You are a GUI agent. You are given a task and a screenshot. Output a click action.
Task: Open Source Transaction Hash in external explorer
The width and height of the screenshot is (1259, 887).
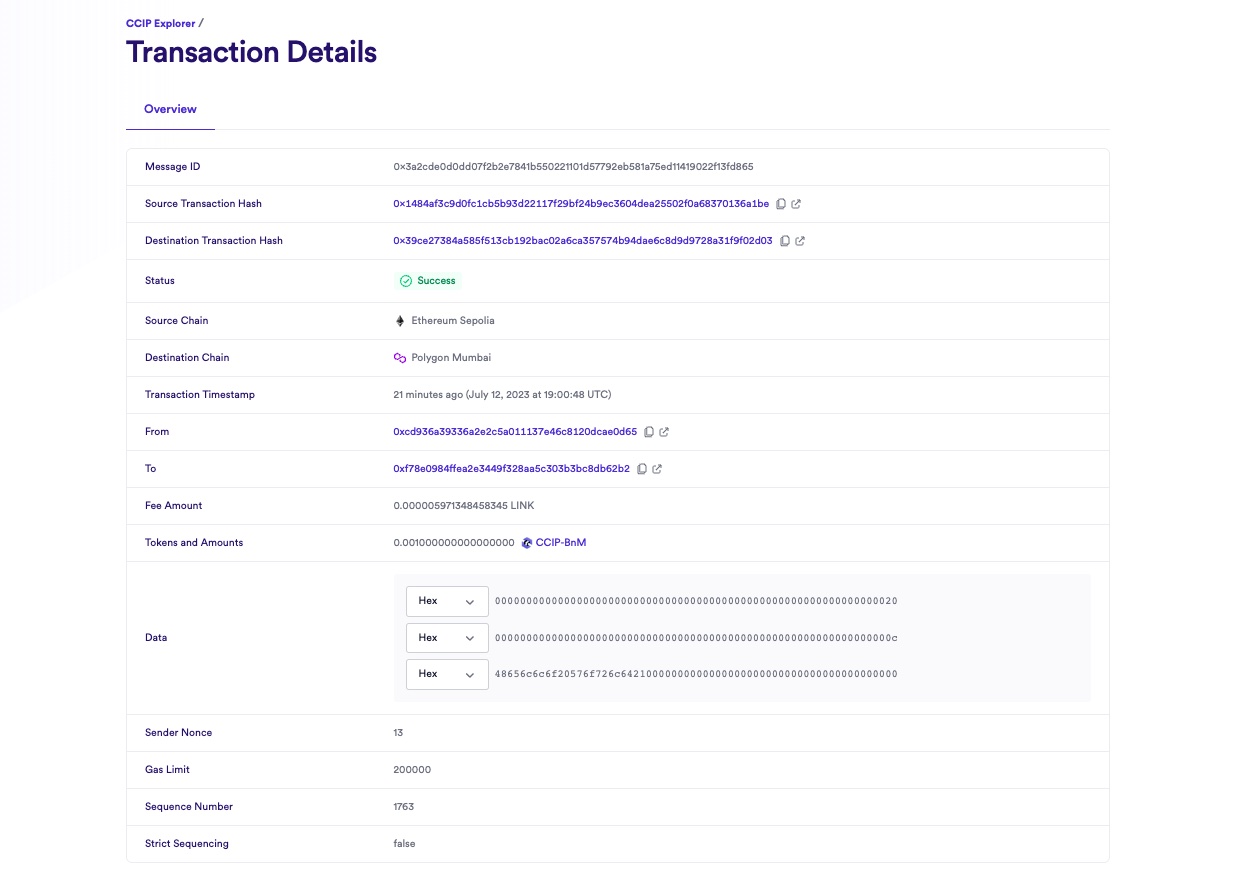pos(796,204)
